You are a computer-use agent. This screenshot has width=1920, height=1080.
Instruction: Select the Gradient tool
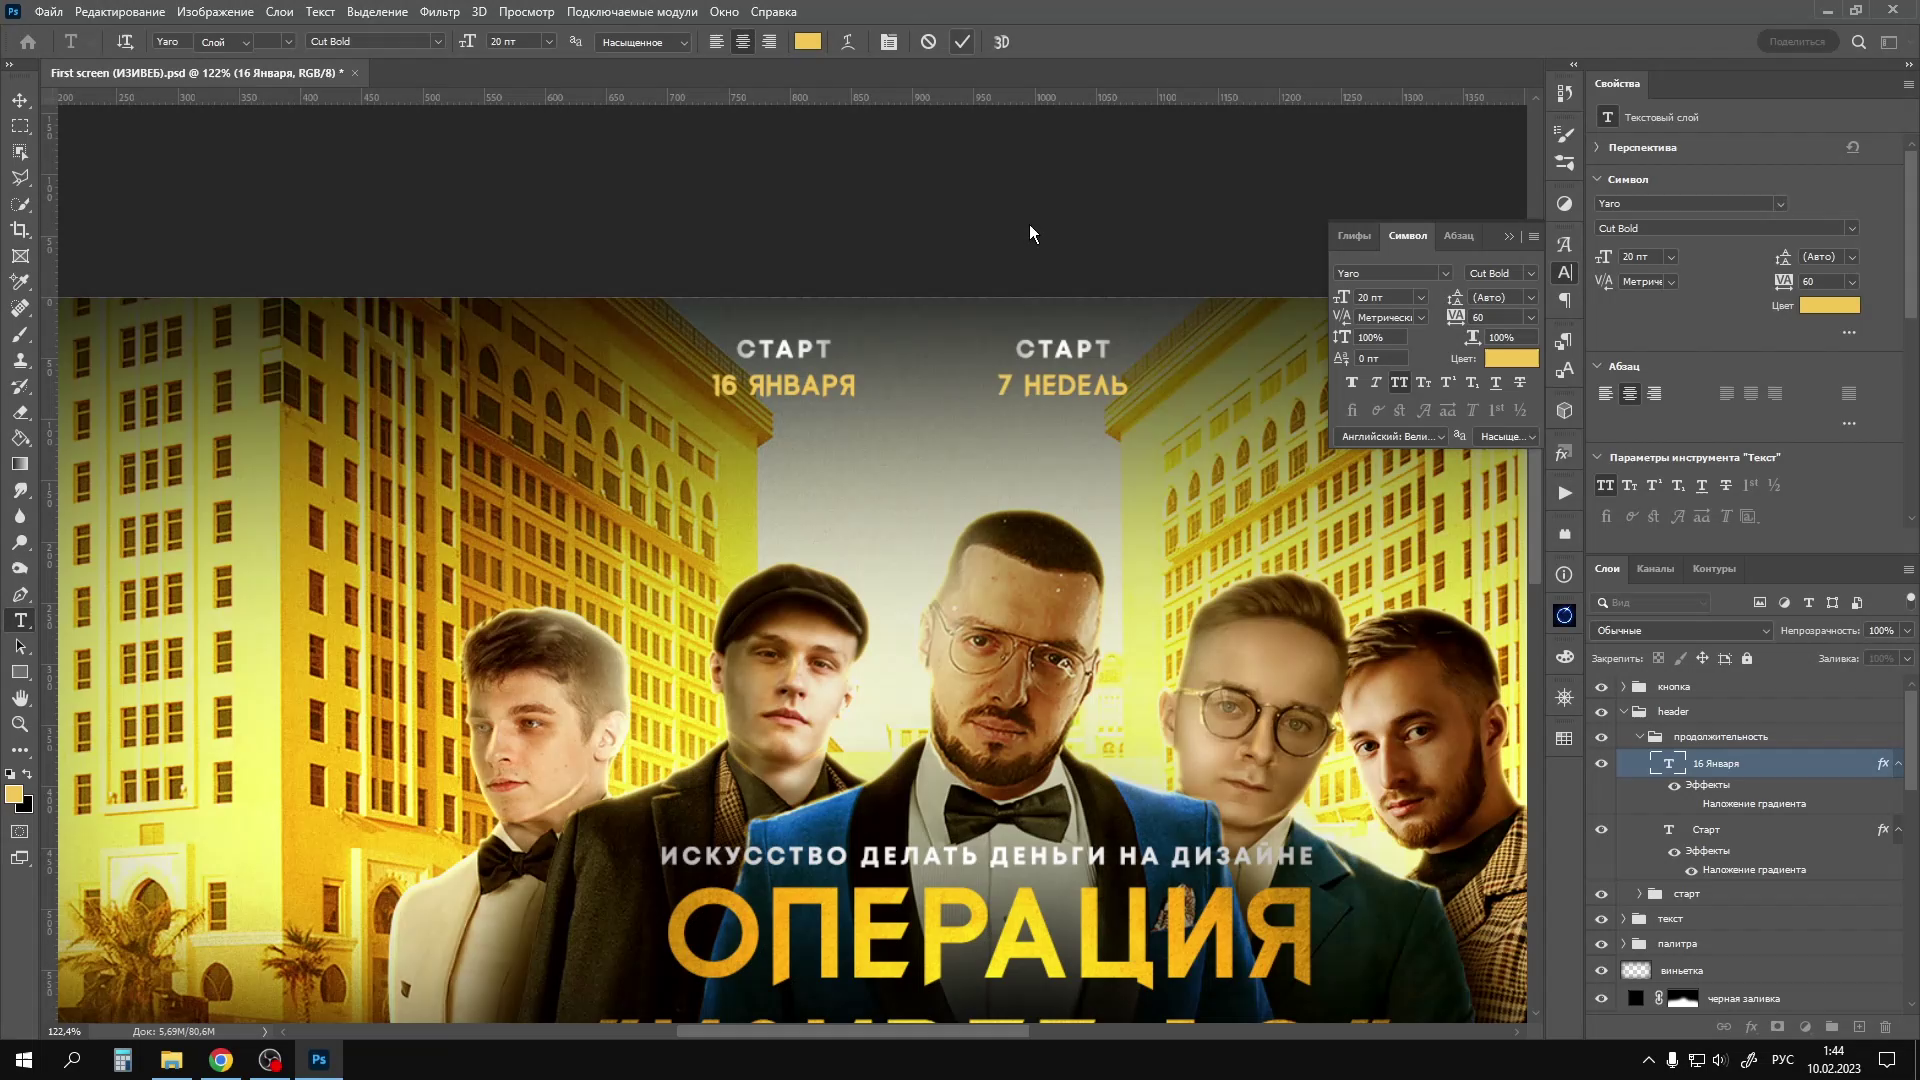20,464
